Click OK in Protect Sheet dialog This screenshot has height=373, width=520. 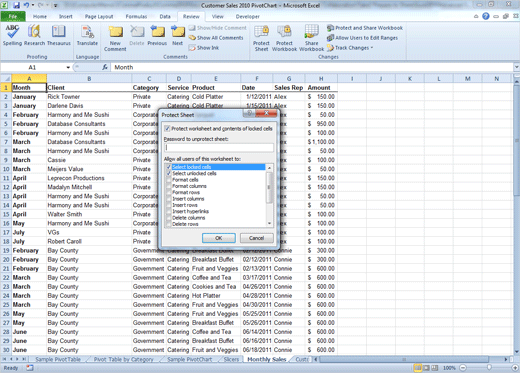click(x=219, y=238)
